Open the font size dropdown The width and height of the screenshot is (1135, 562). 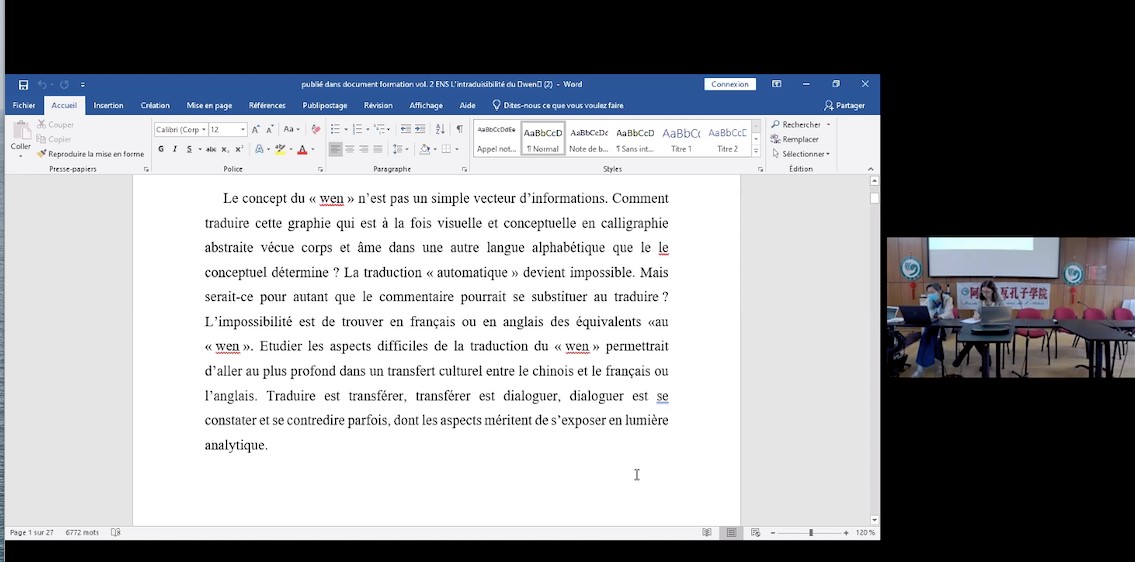[242, 130]
